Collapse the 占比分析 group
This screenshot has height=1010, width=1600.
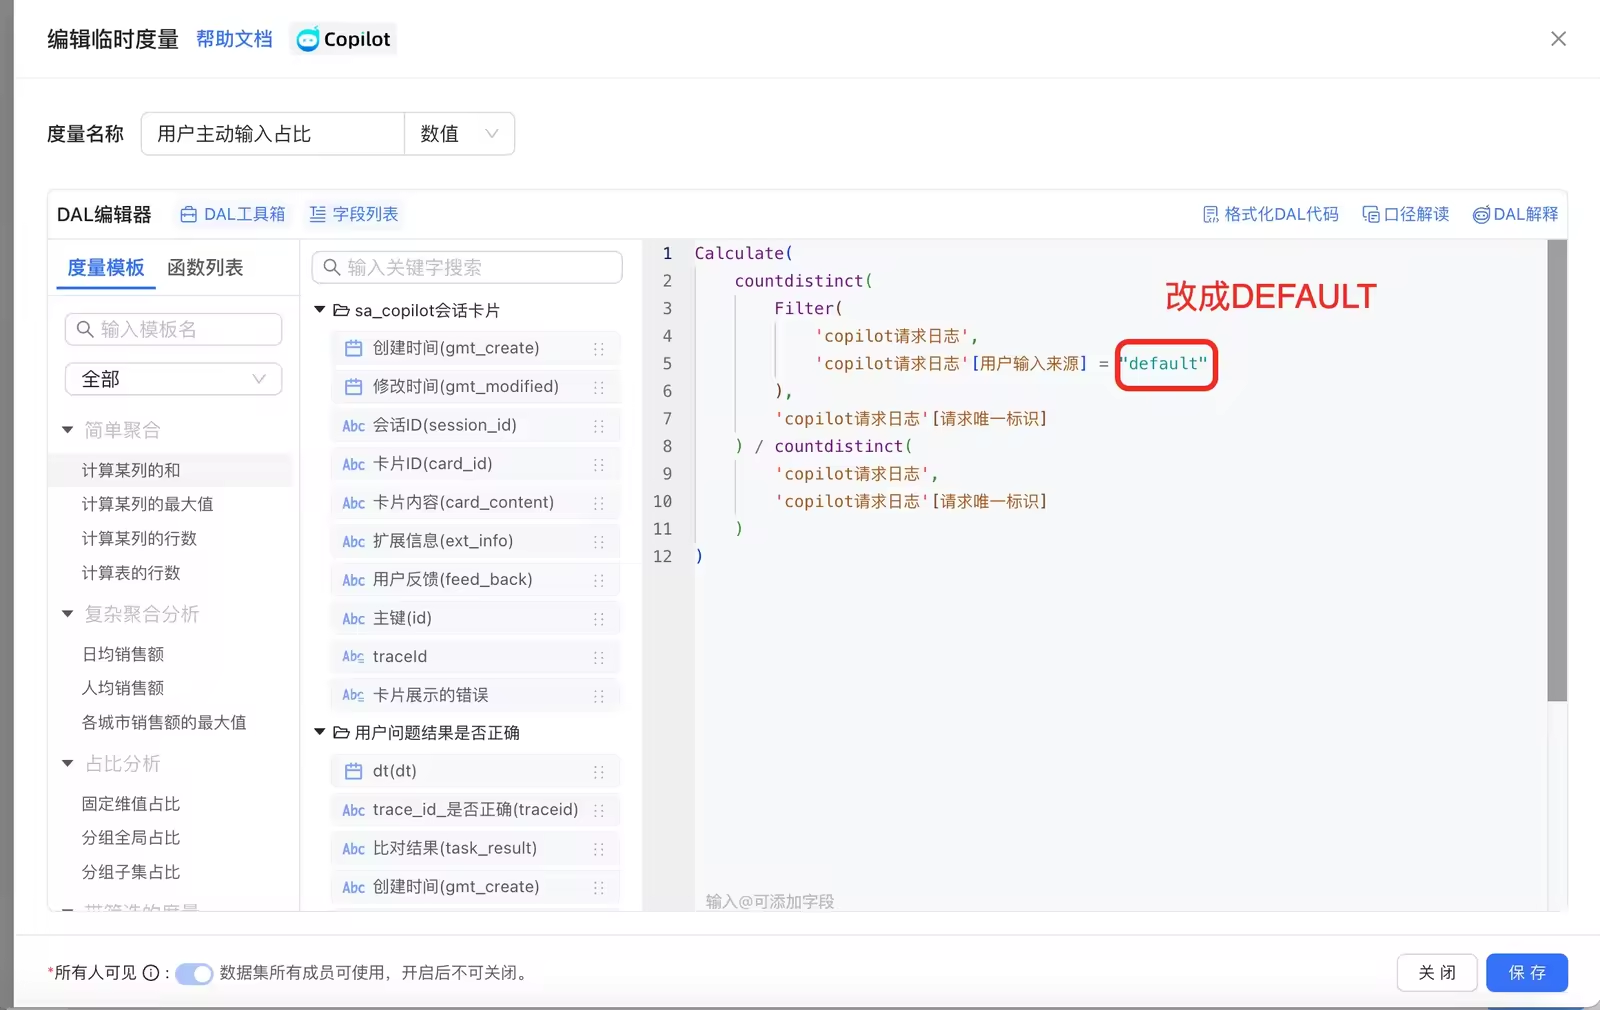click(68, 764)
